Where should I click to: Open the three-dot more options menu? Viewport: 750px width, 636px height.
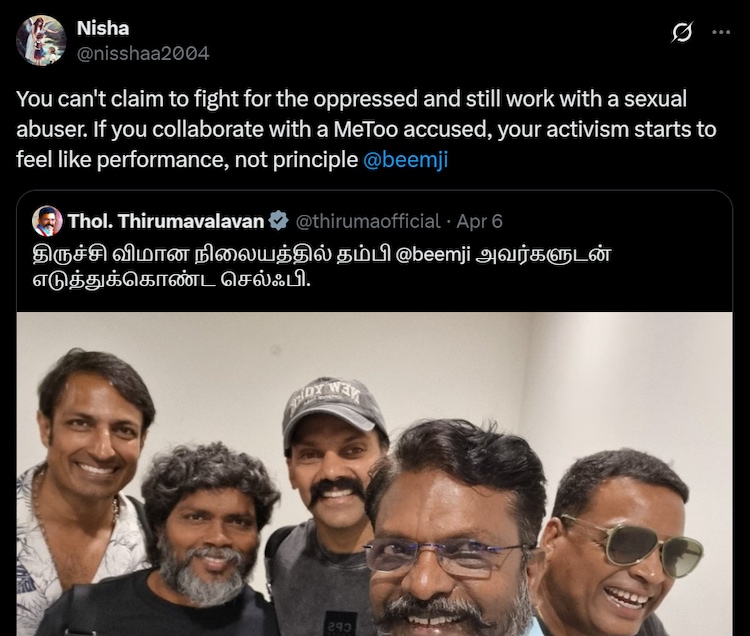(720, 32)
